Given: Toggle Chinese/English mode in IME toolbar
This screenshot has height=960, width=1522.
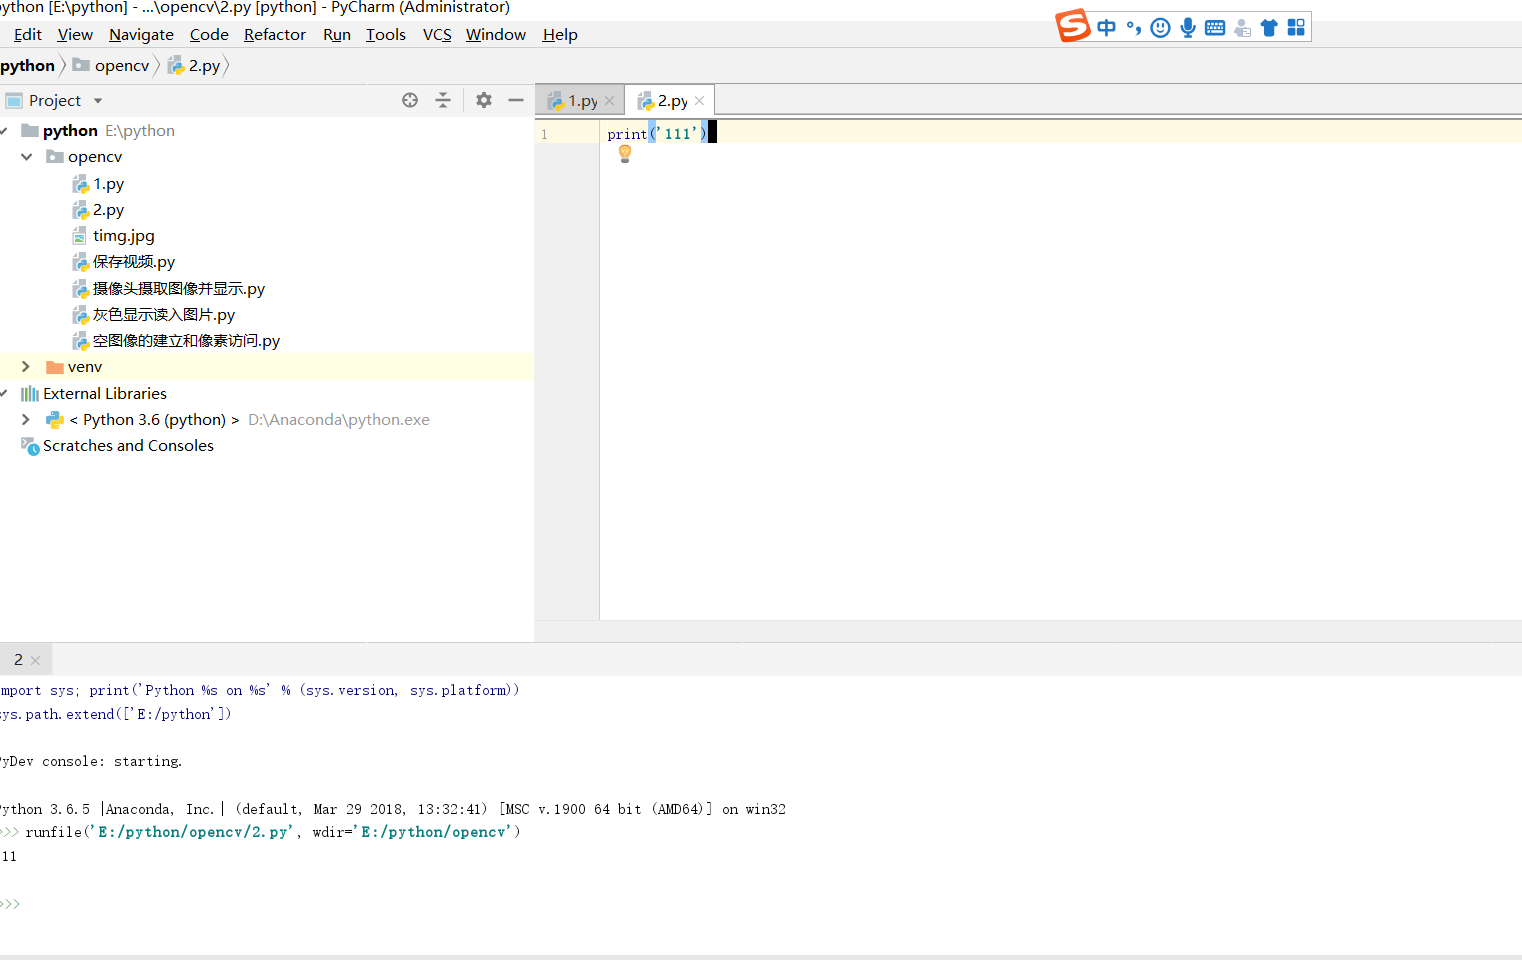Looking at the screenshot, I should pos(1106,28).
